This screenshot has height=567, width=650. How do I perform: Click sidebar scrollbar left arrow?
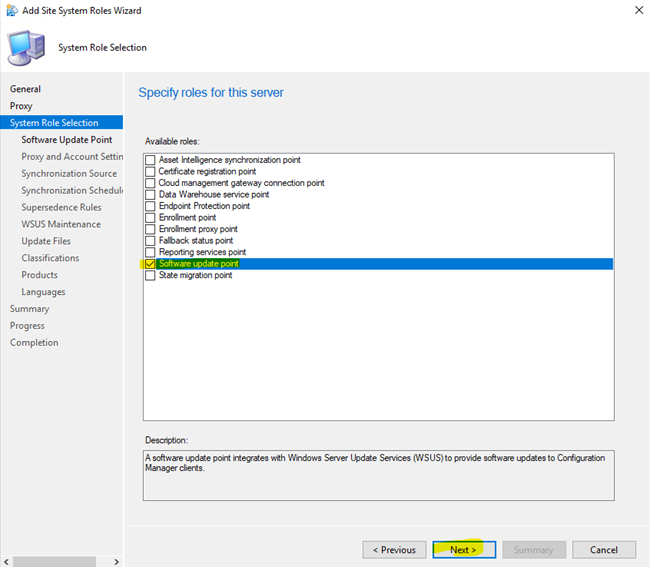click(6, 562)
